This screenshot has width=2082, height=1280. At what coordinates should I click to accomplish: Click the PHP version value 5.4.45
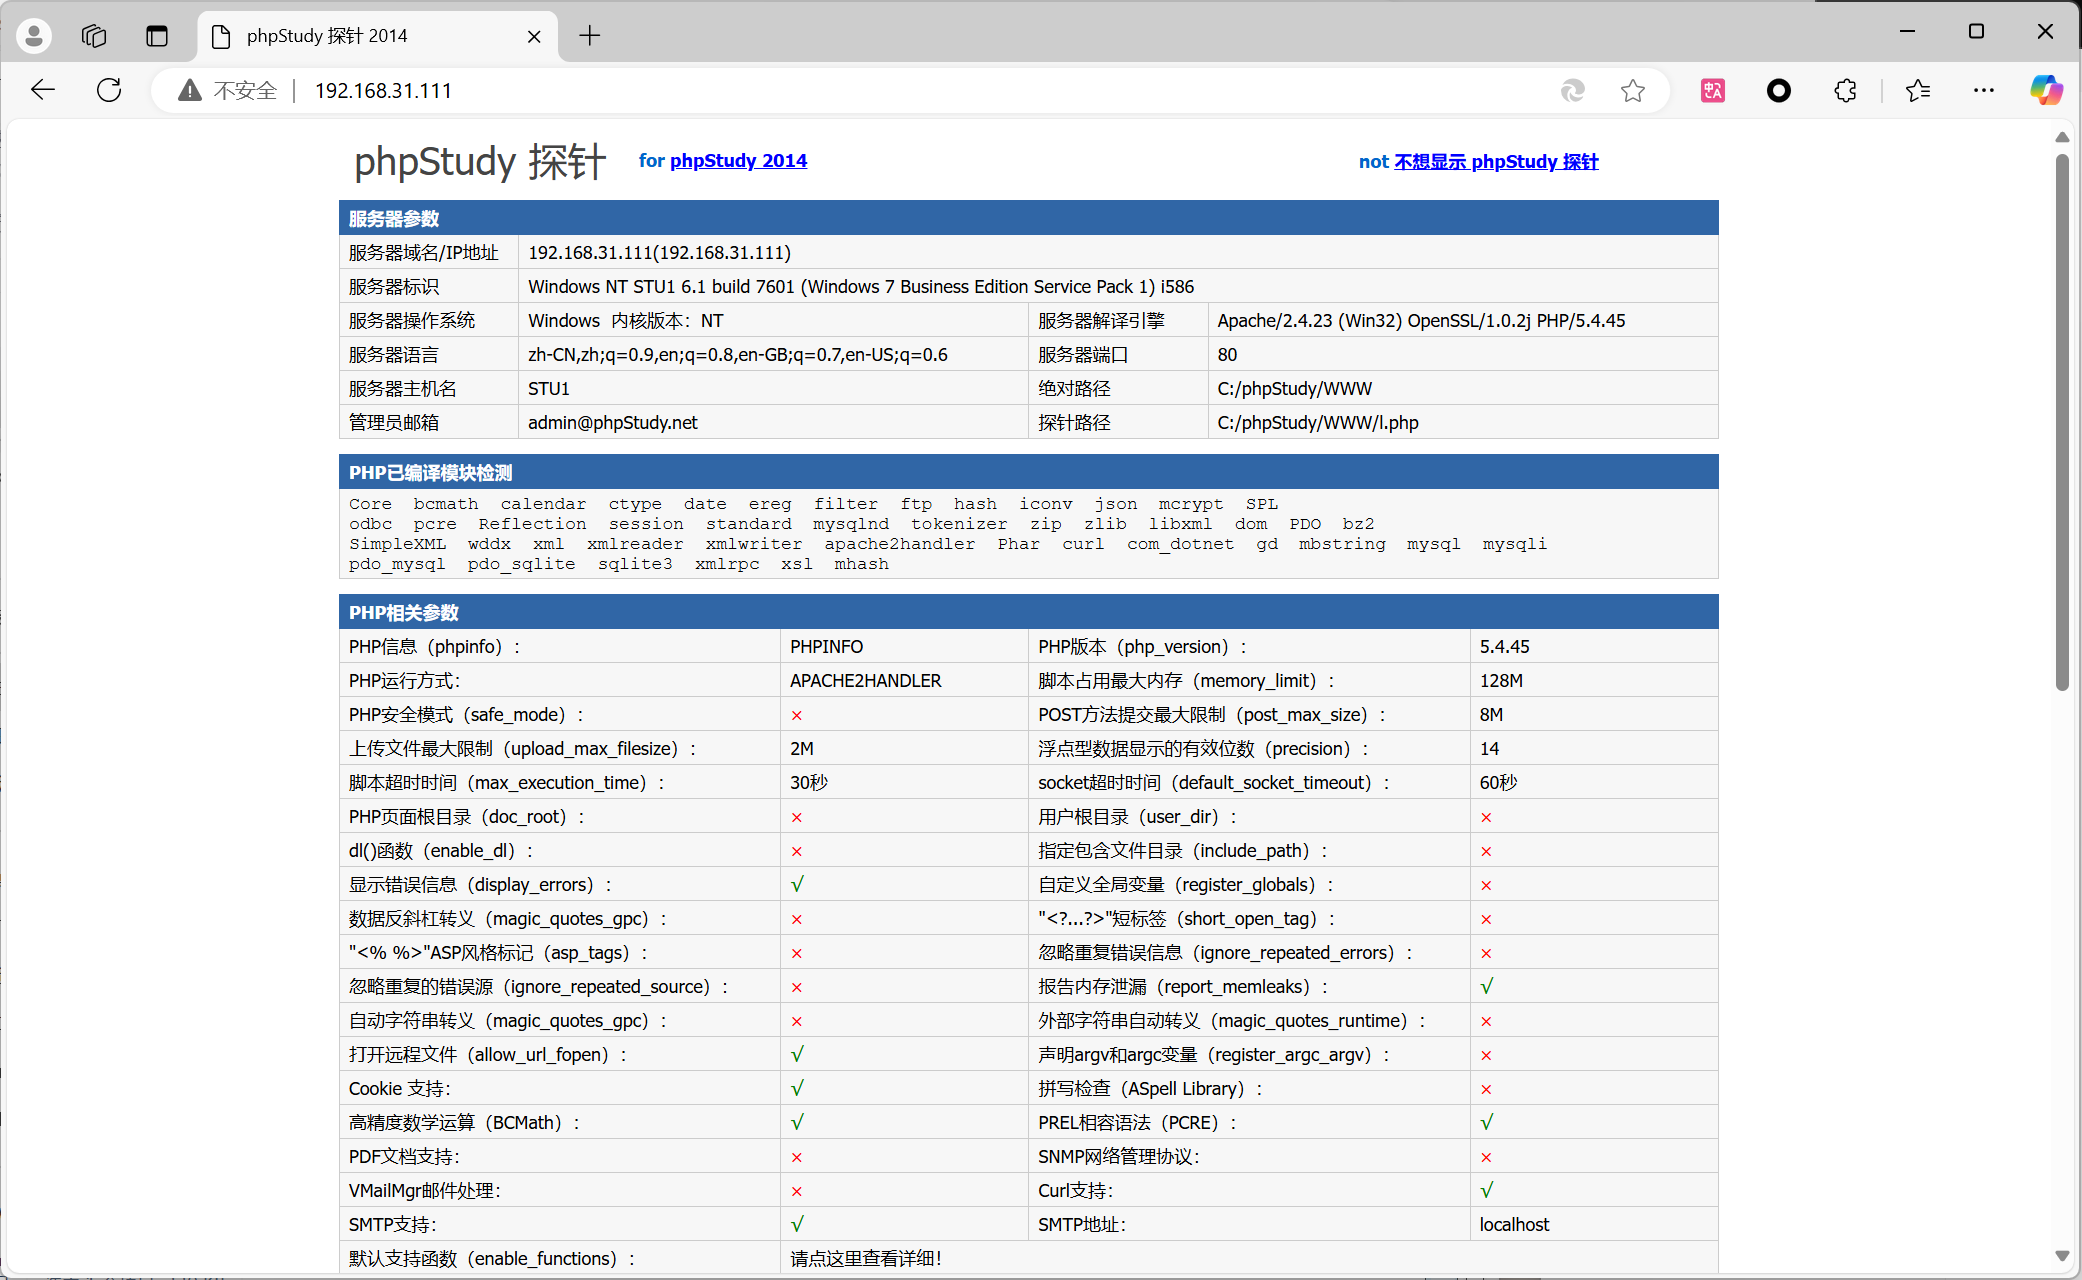coord(1505,647)
